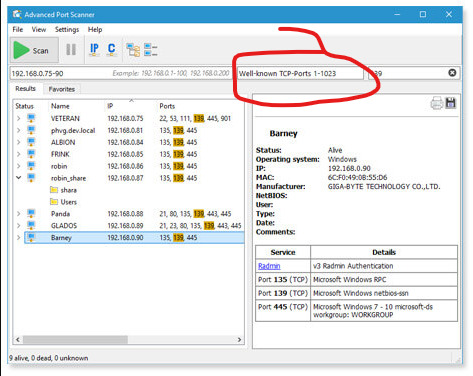Click the class C subnet icon
Screen dimensions: 473x376
click(111, 49)
